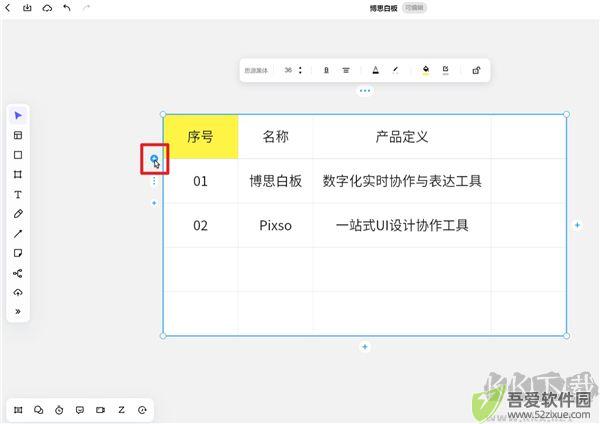The height and width of the screenshot is (424, 600).
Task: Click the video camera icon
Action: (100, 410)
